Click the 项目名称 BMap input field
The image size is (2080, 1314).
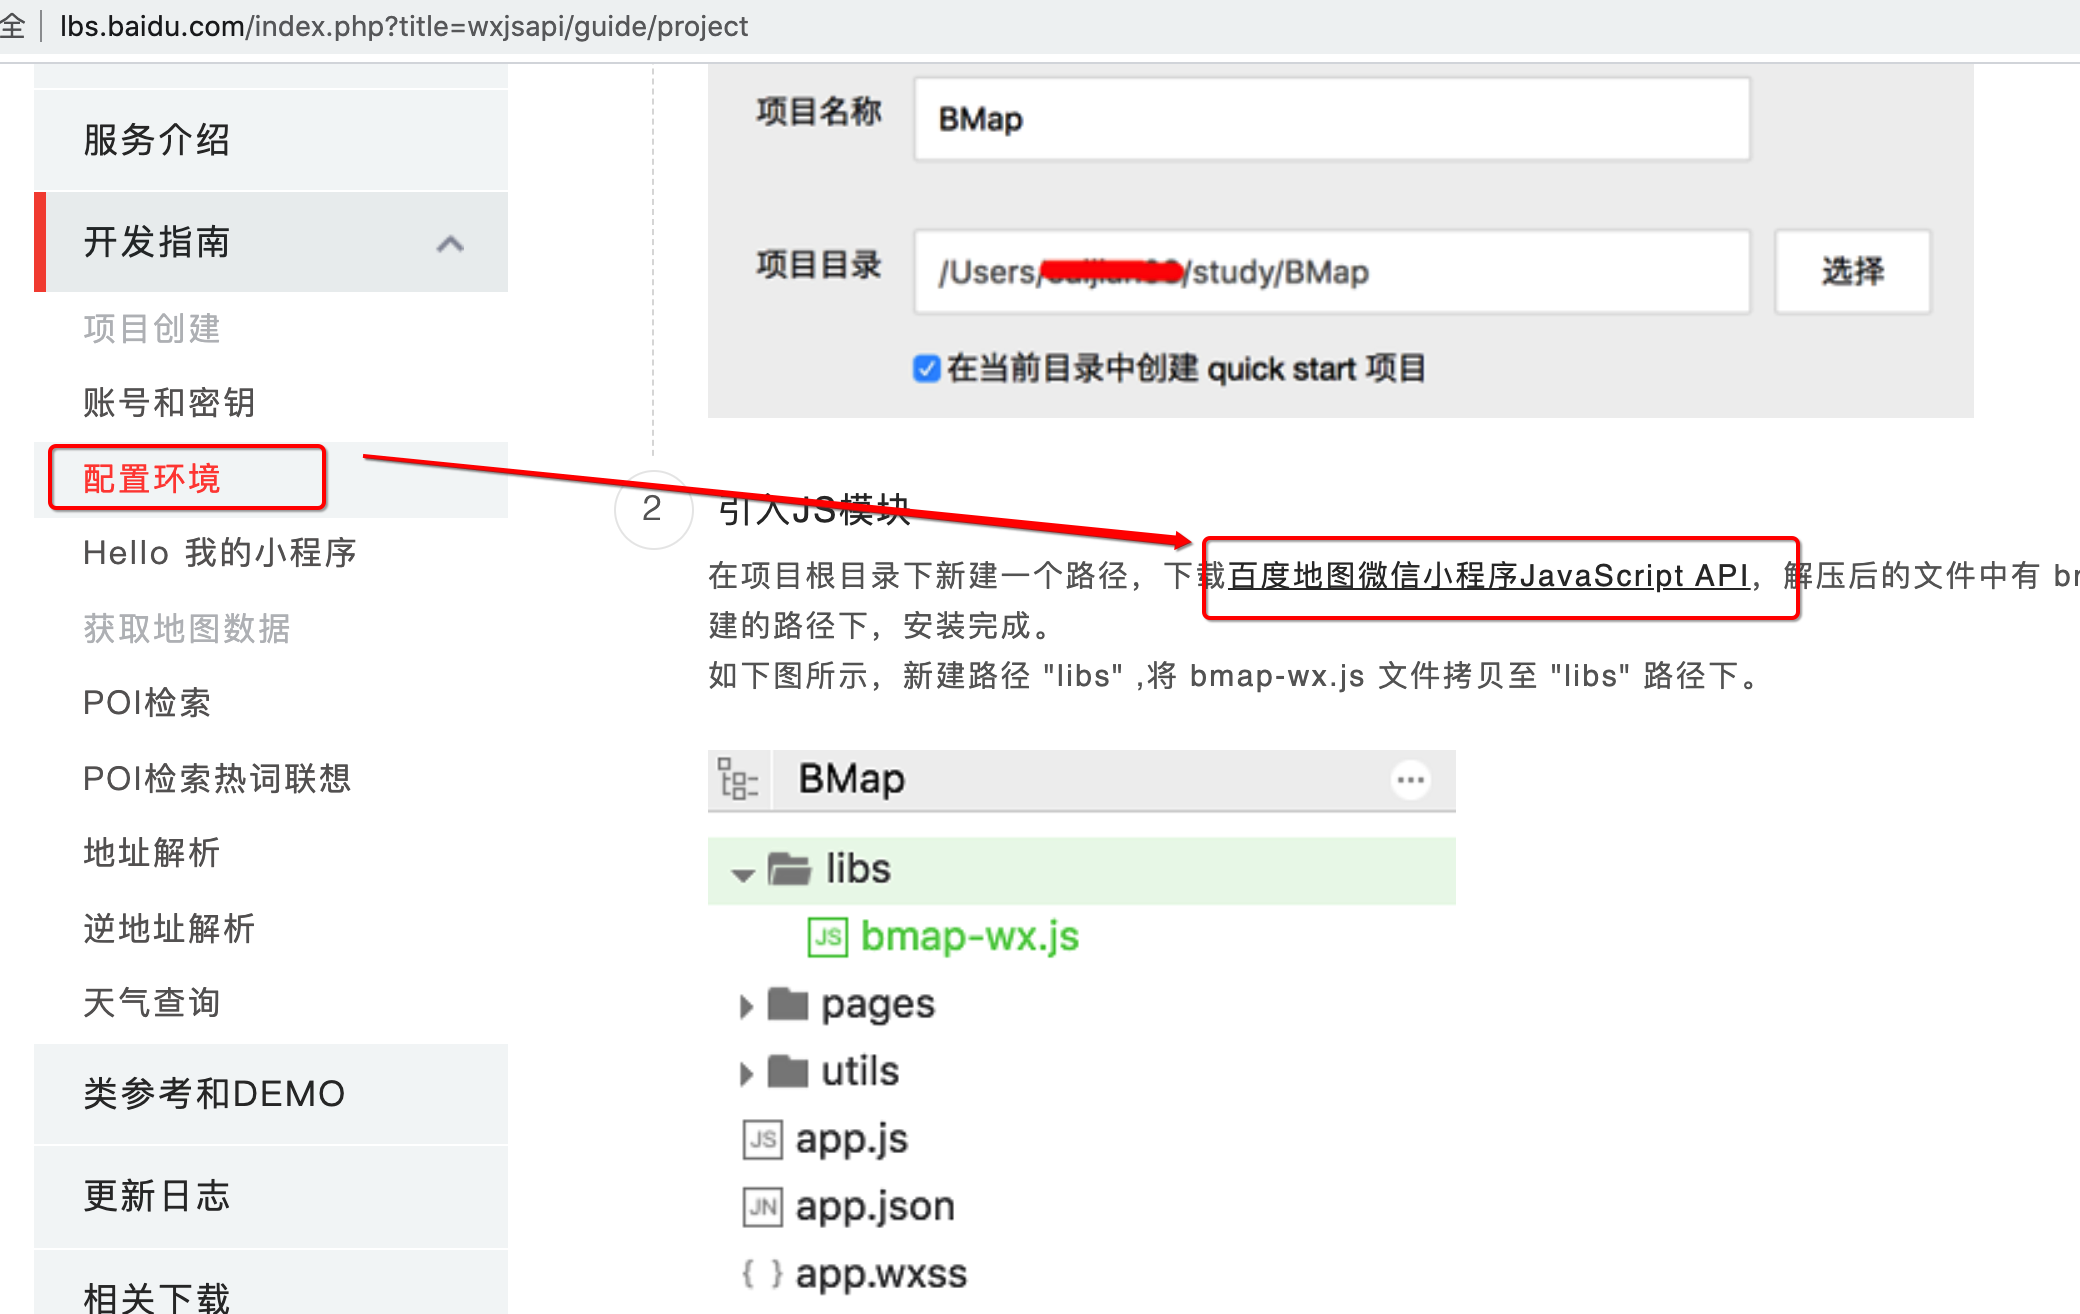tap(1330, 119)
